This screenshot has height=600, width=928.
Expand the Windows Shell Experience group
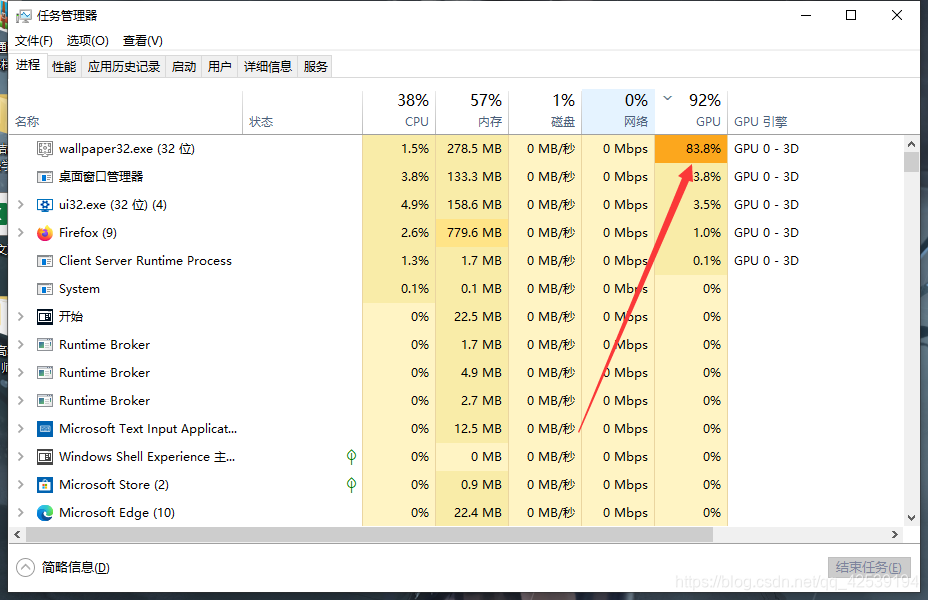click(x=21, y=457)
